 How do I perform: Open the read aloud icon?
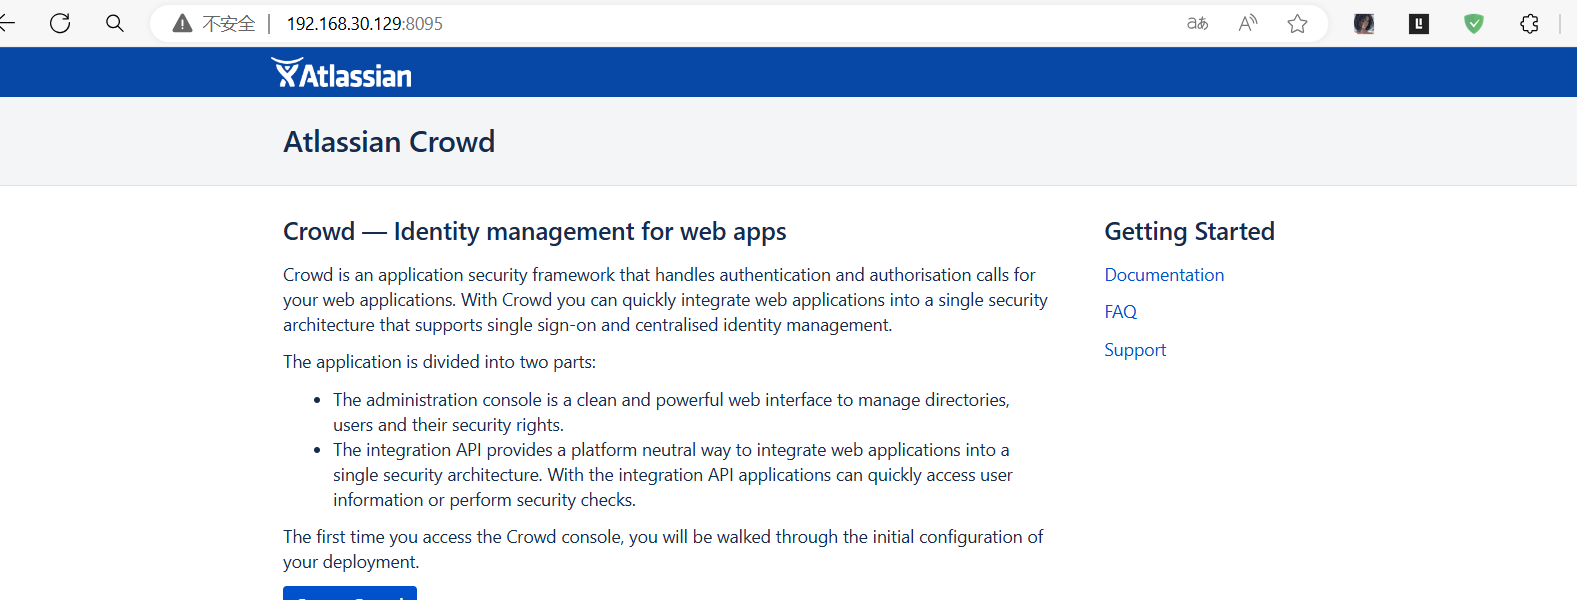1248,23
